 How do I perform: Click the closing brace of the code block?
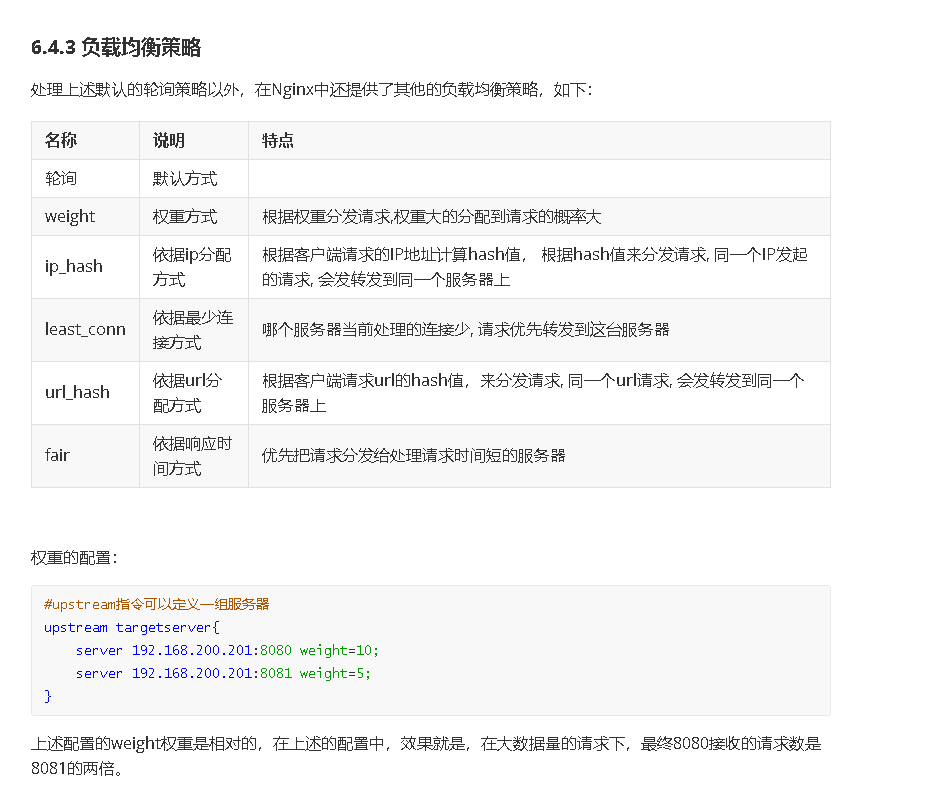48,696
